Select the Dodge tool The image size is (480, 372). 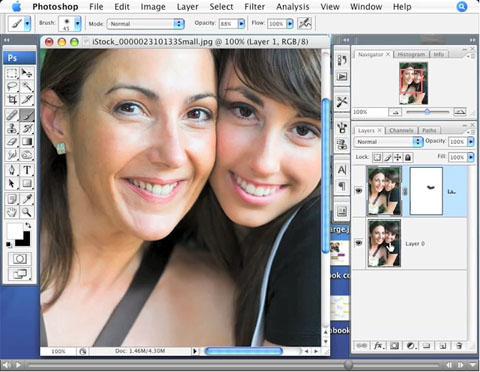pyautogui.click(x=27, y=155)
